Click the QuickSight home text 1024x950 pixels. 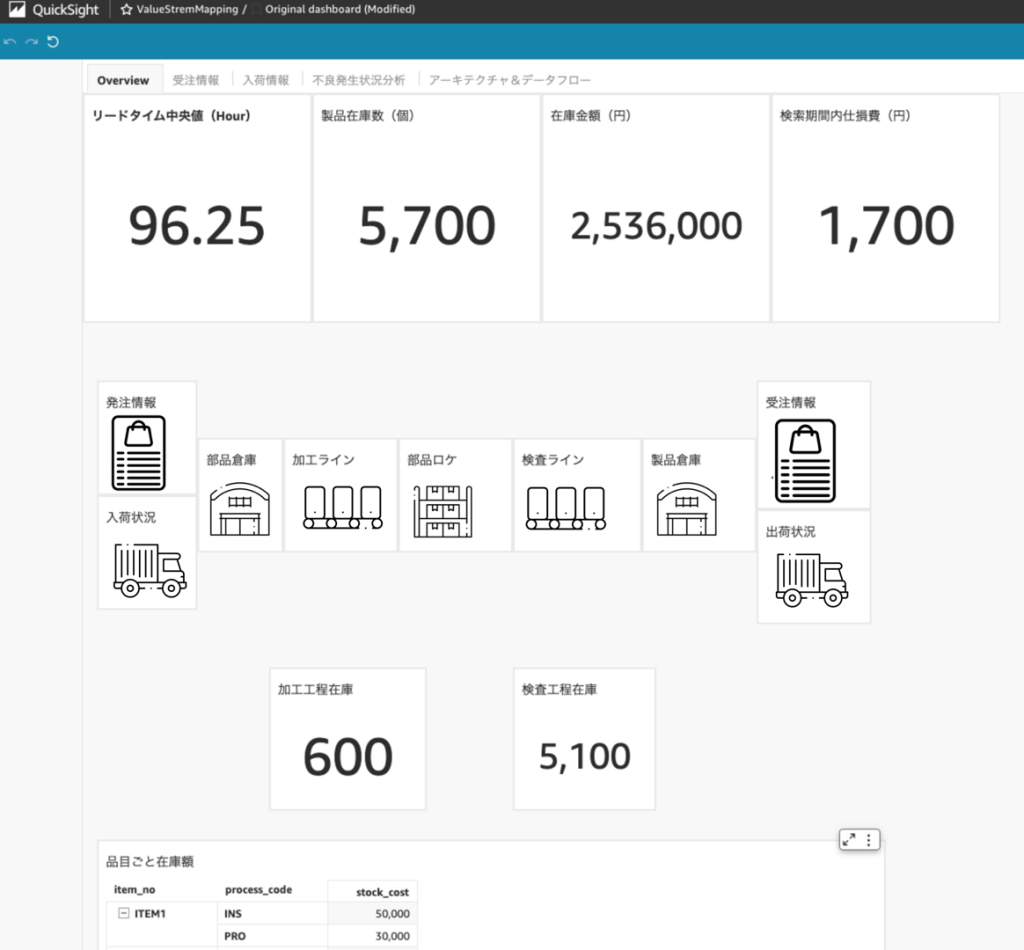(65, 10)
